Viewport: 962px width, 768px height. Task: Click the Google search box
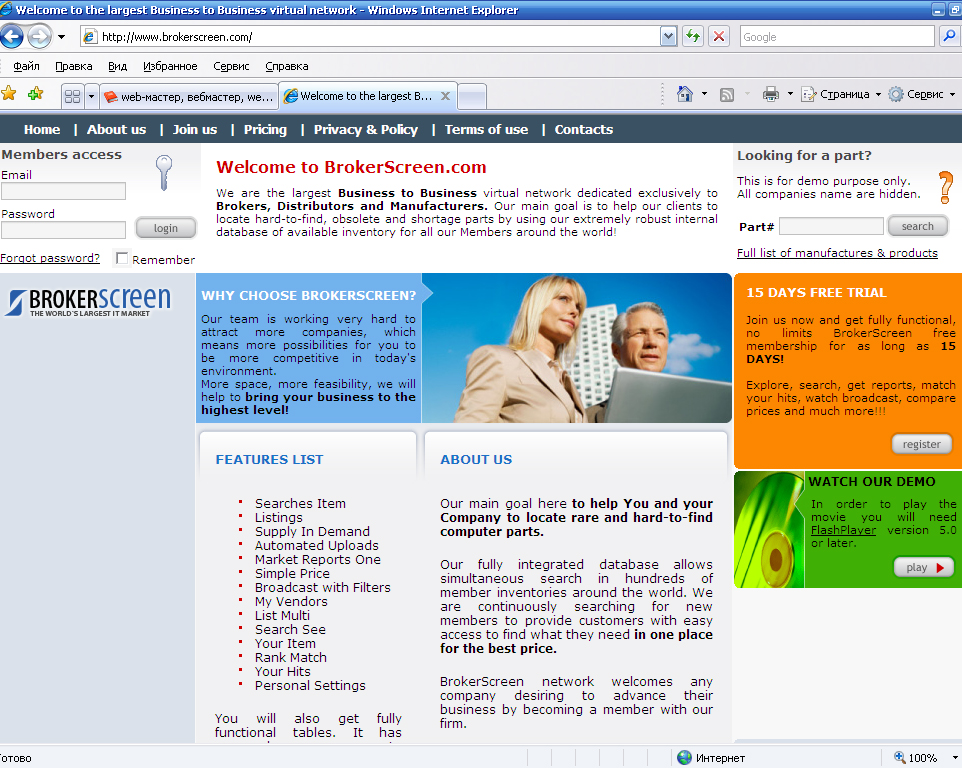click(x=837, y=37)
